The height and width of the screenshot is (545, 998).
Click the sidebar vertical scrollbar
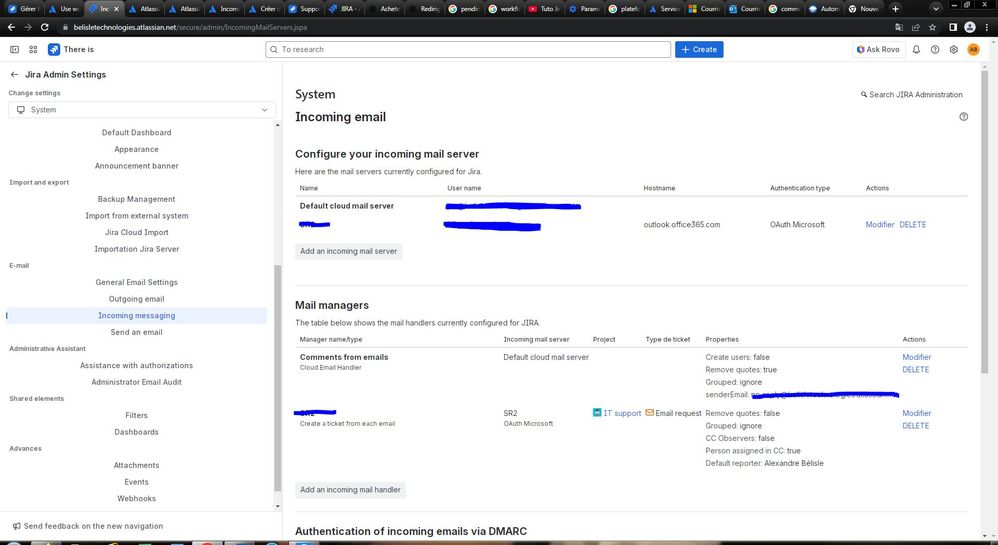278,379
